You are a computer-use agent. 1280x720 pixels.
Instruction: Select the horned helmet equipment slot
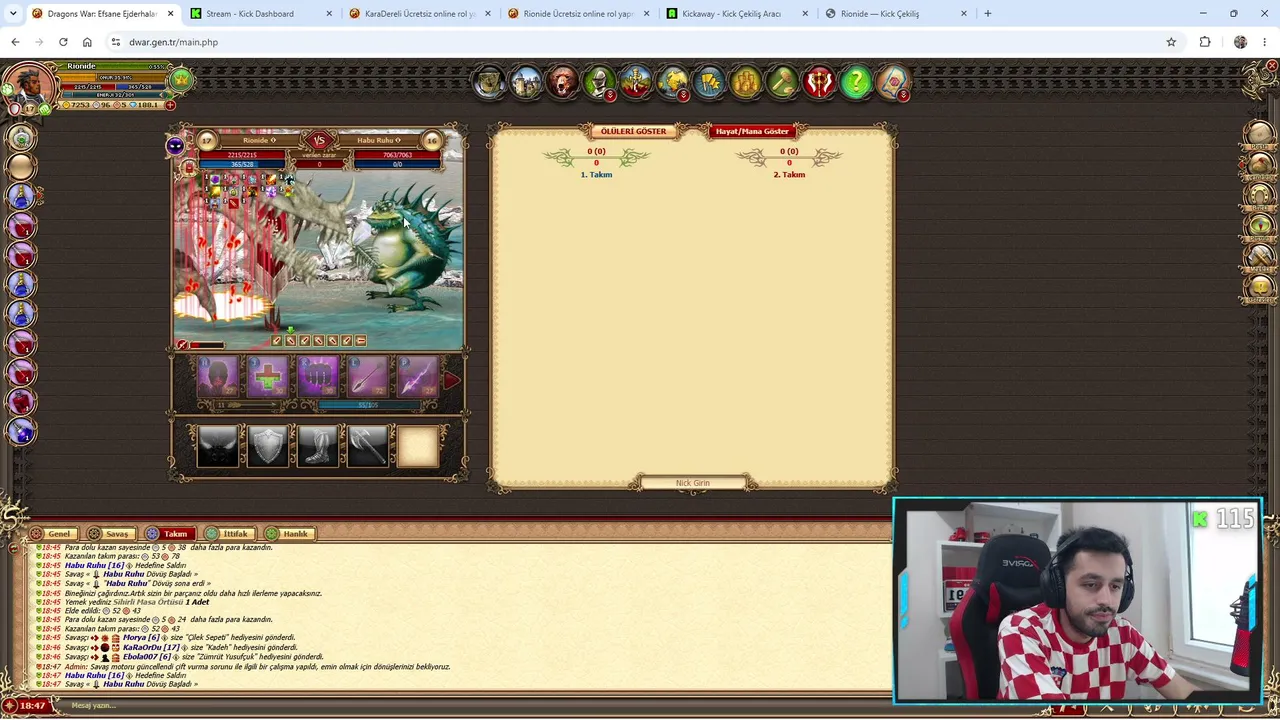point(218,446)
